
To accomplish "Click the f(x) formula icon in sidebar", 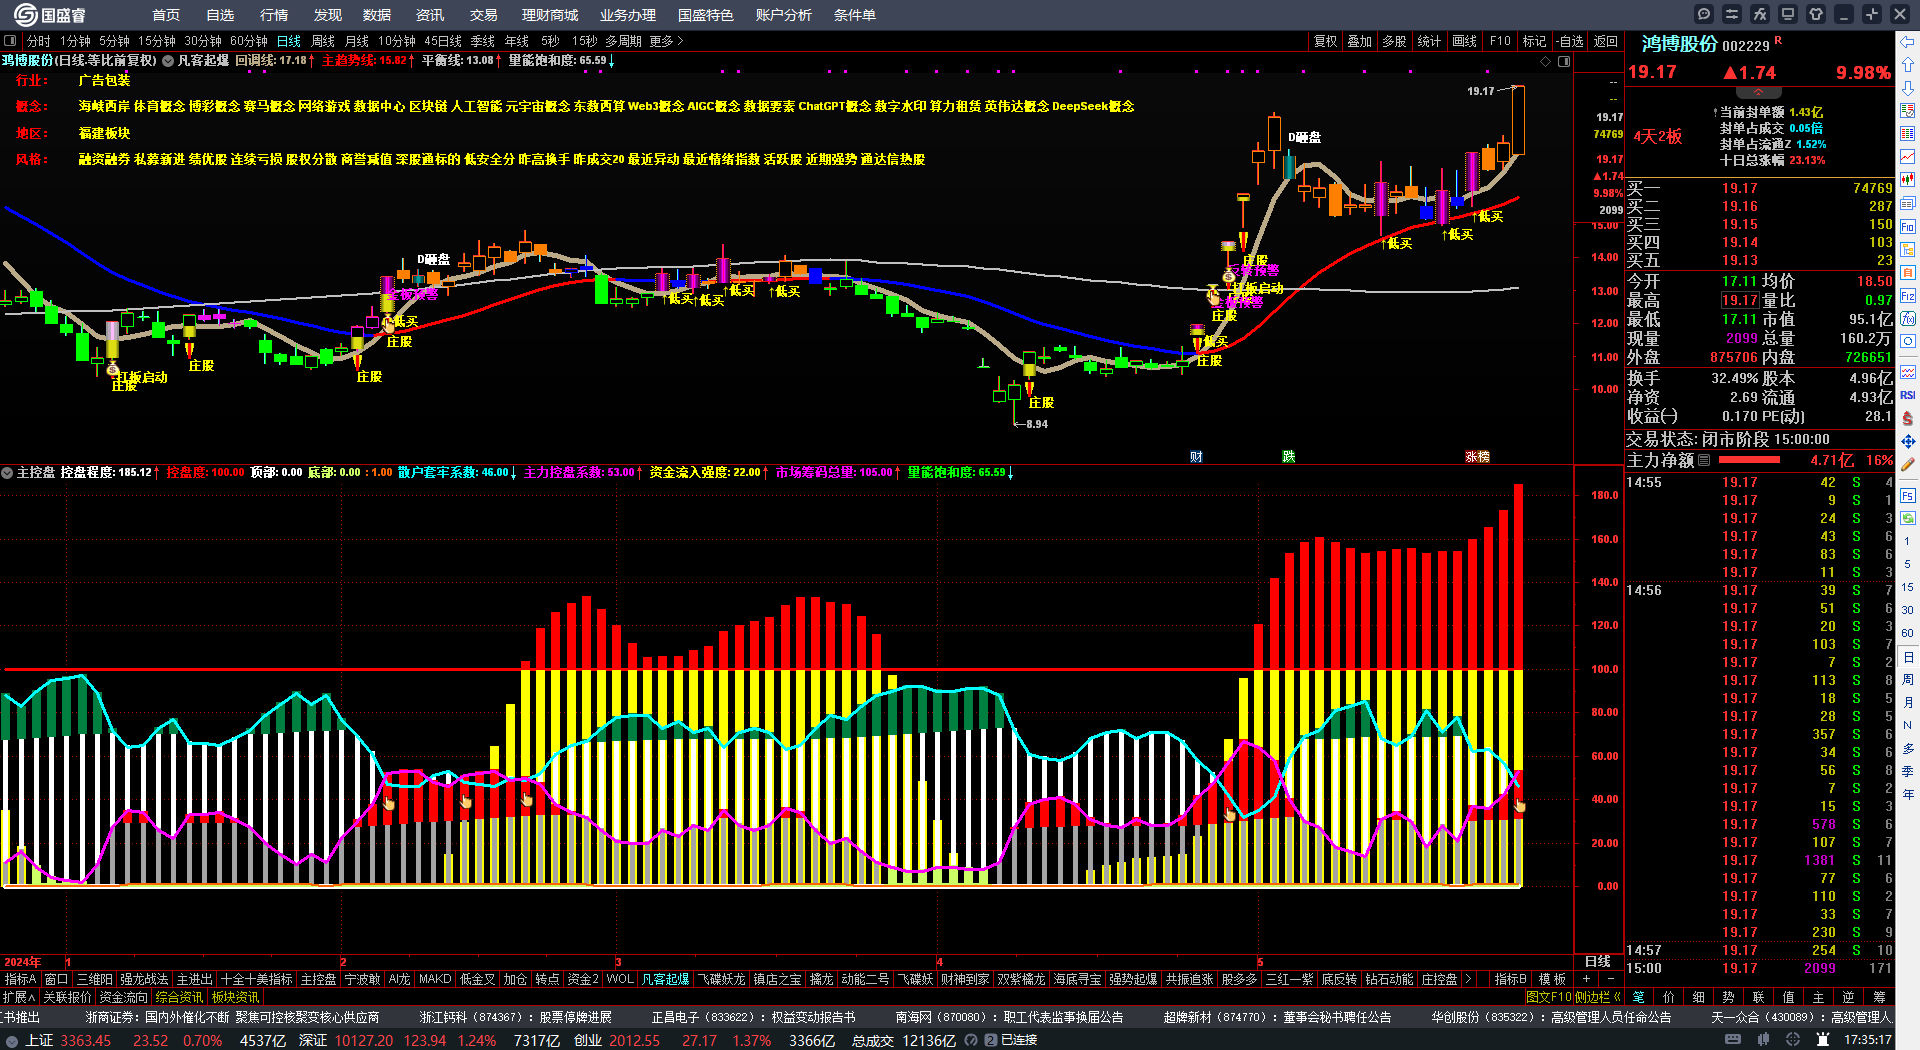I will click(1908, 319).
